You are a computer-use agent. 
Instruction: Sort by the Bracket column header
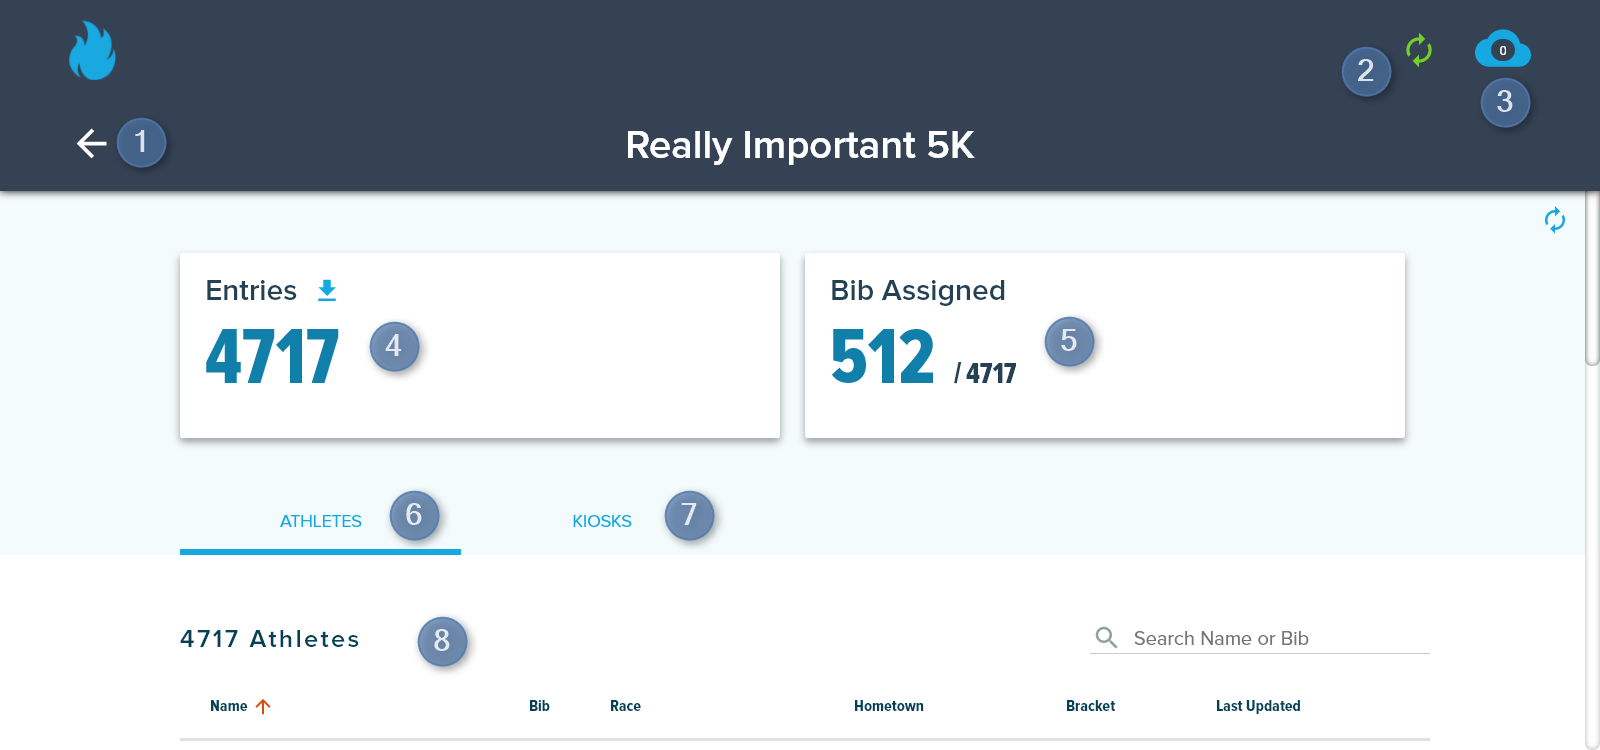click(x=1090, y=706)
